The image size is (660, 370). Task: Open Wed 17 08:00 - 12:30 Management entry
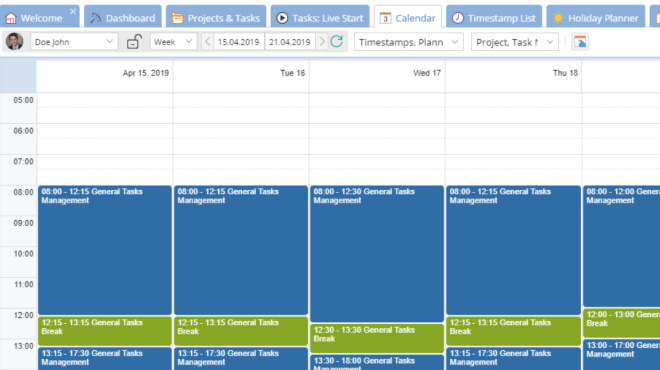377,254
